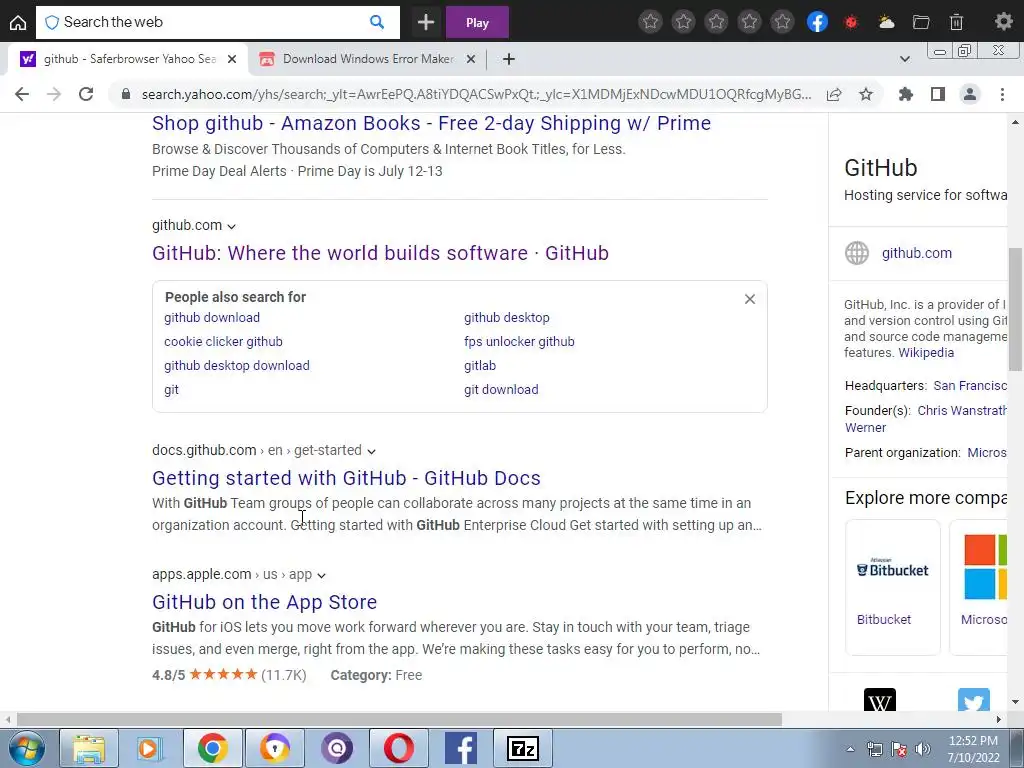Open settings gear in top toolbar
This screenshot has height=768, width=1024.
pyautogui.click(x=1004, y=22)
